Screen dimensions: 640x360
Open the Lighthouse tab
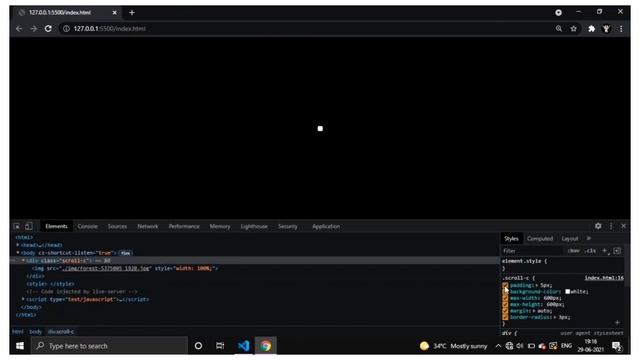click(x=254, y=226)
